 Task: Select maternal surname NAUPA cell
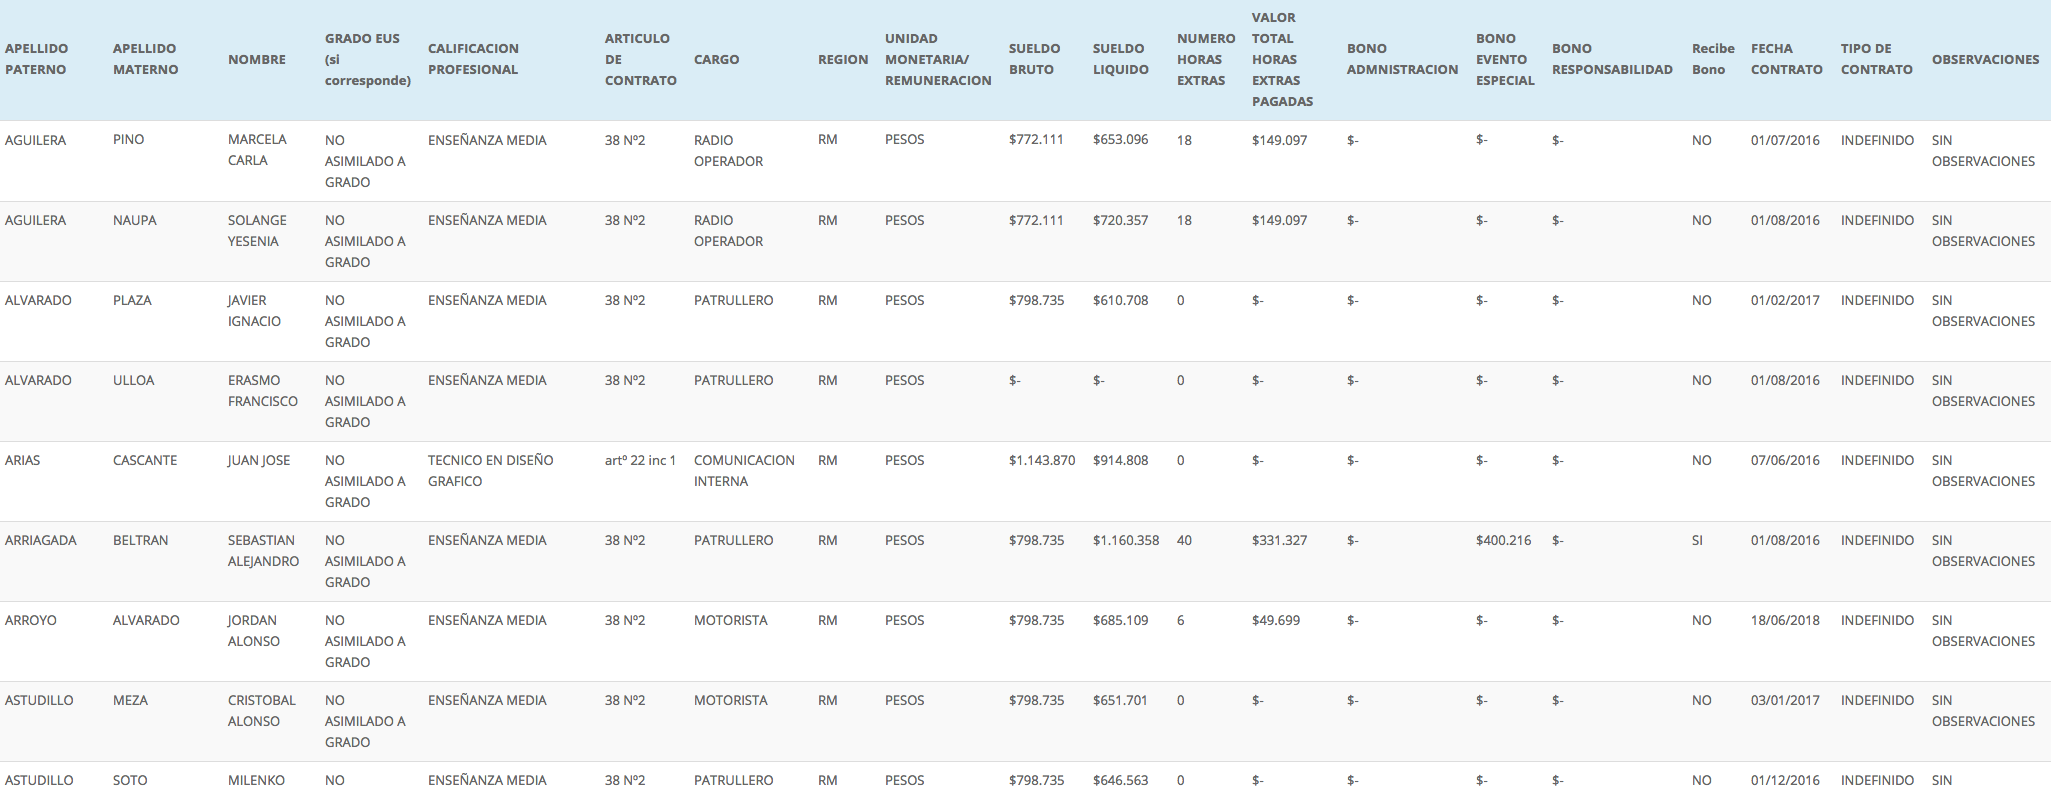coord(135,220)
